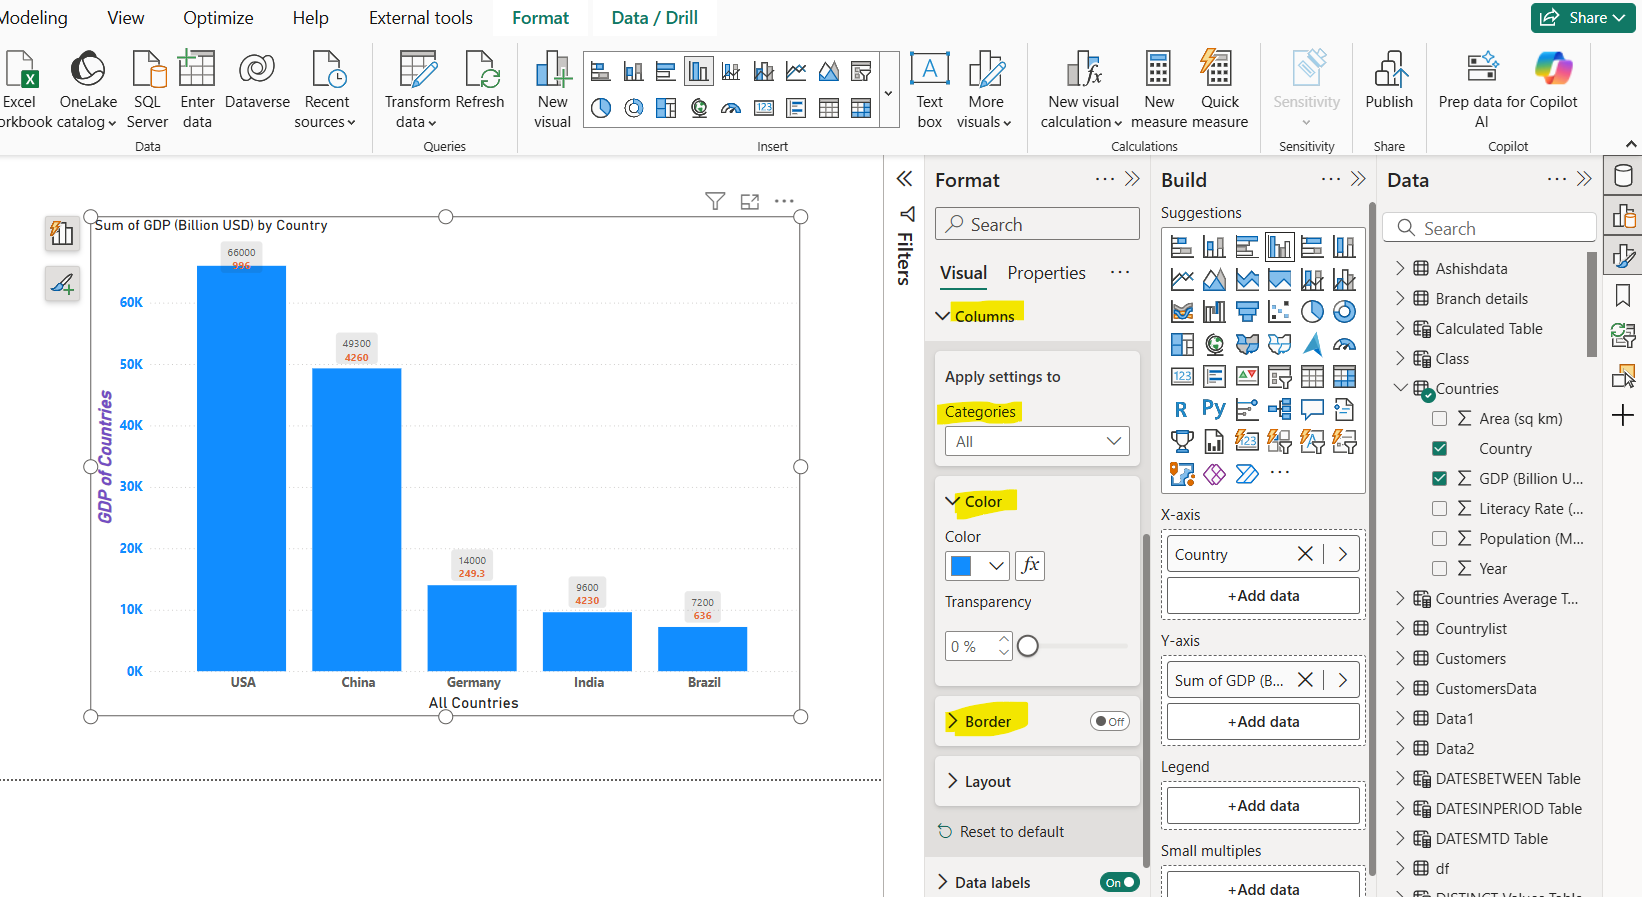
Task: Click the Focus mode icon above chart
Action: pyautogui.click(x=750, y=202)
